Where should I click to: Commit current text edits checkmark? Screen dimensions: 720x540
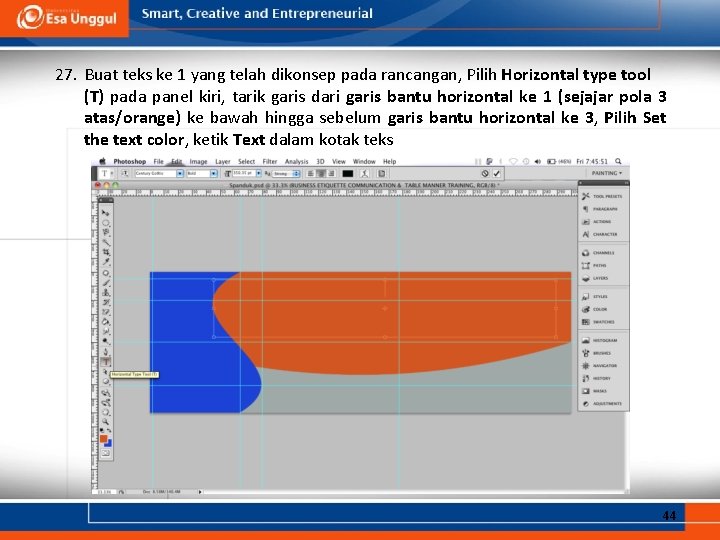(x=496, y=174)
